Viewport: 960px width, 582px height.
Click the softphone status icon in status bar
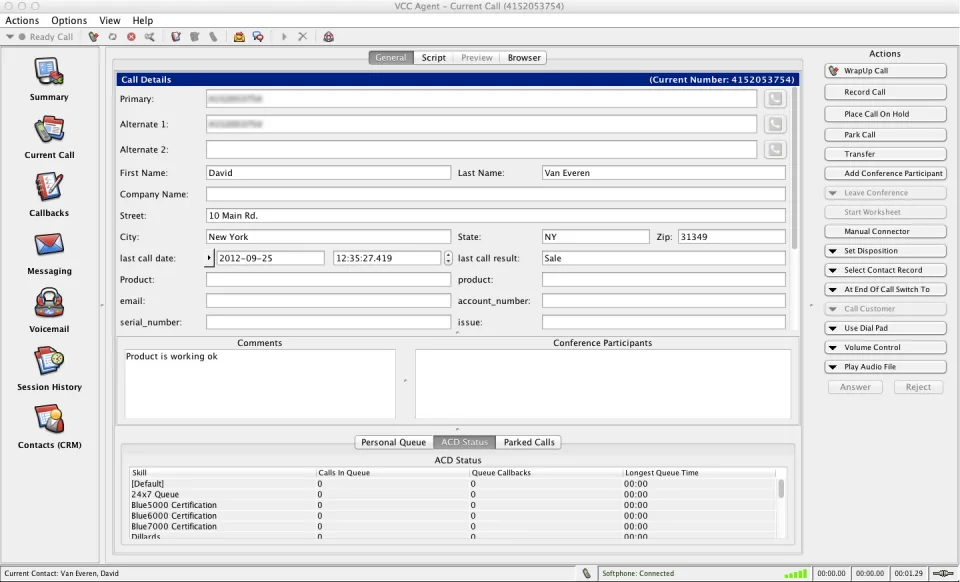coord(586,573)
